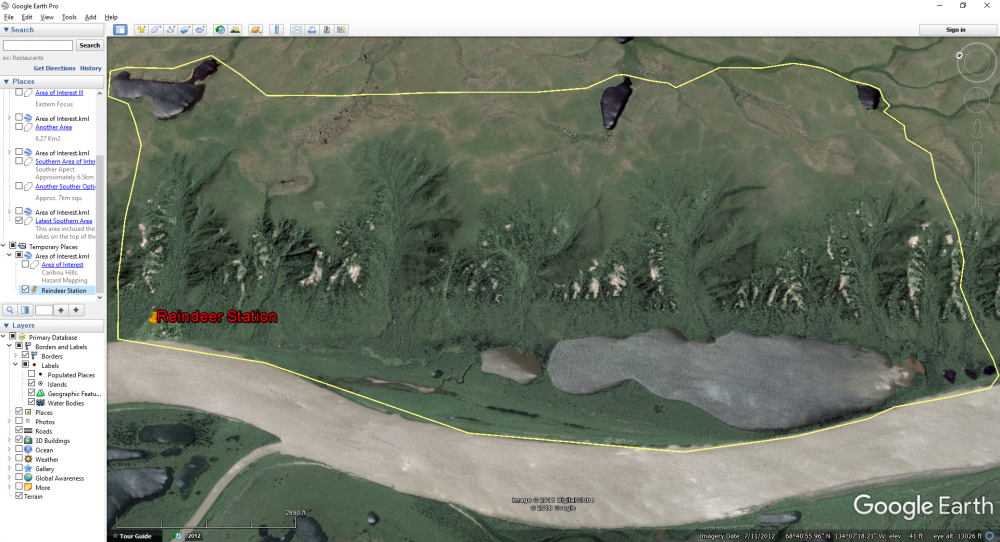Disable the Terrain layer checkbox
The height and width of the screenshot is (542, 1000).
[19, 495]
